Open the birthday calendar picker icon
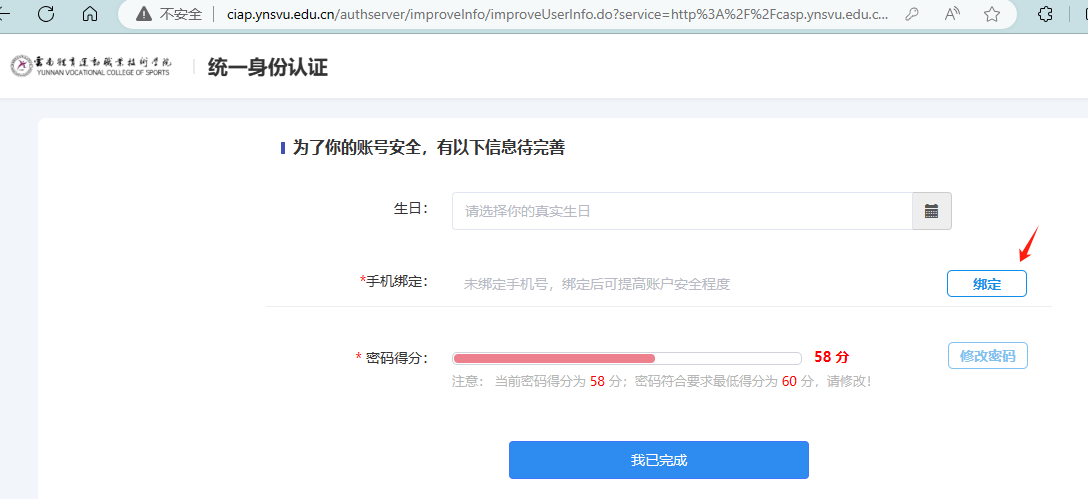Screen dimensions: 1088x499 [x=931, y=211]
